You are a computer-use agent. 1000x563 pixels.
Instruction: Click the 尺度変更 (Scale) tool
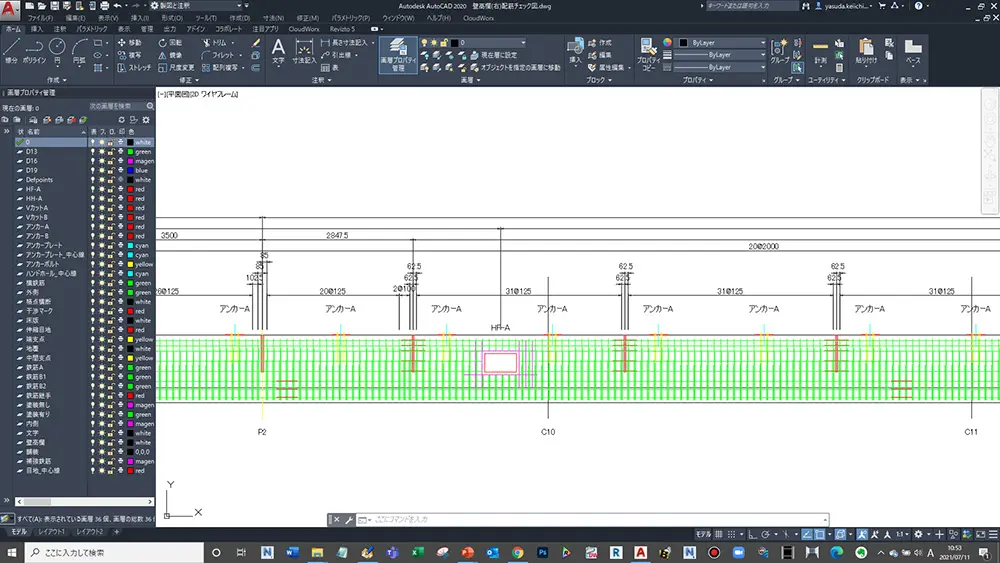176,68
